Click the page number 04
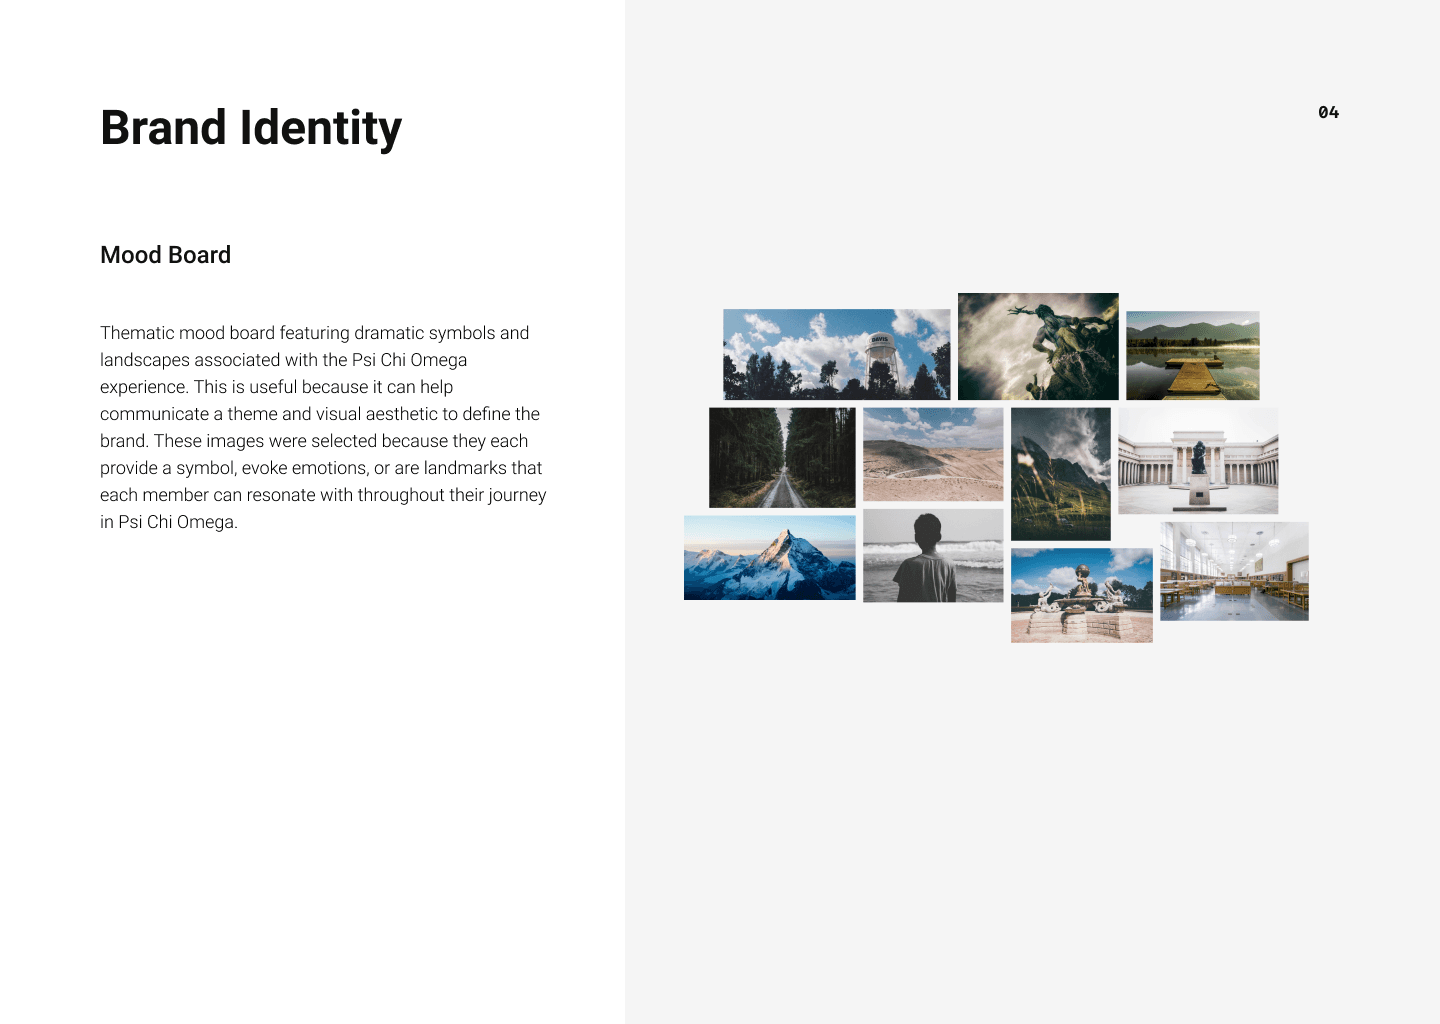 coord(1328,112)
